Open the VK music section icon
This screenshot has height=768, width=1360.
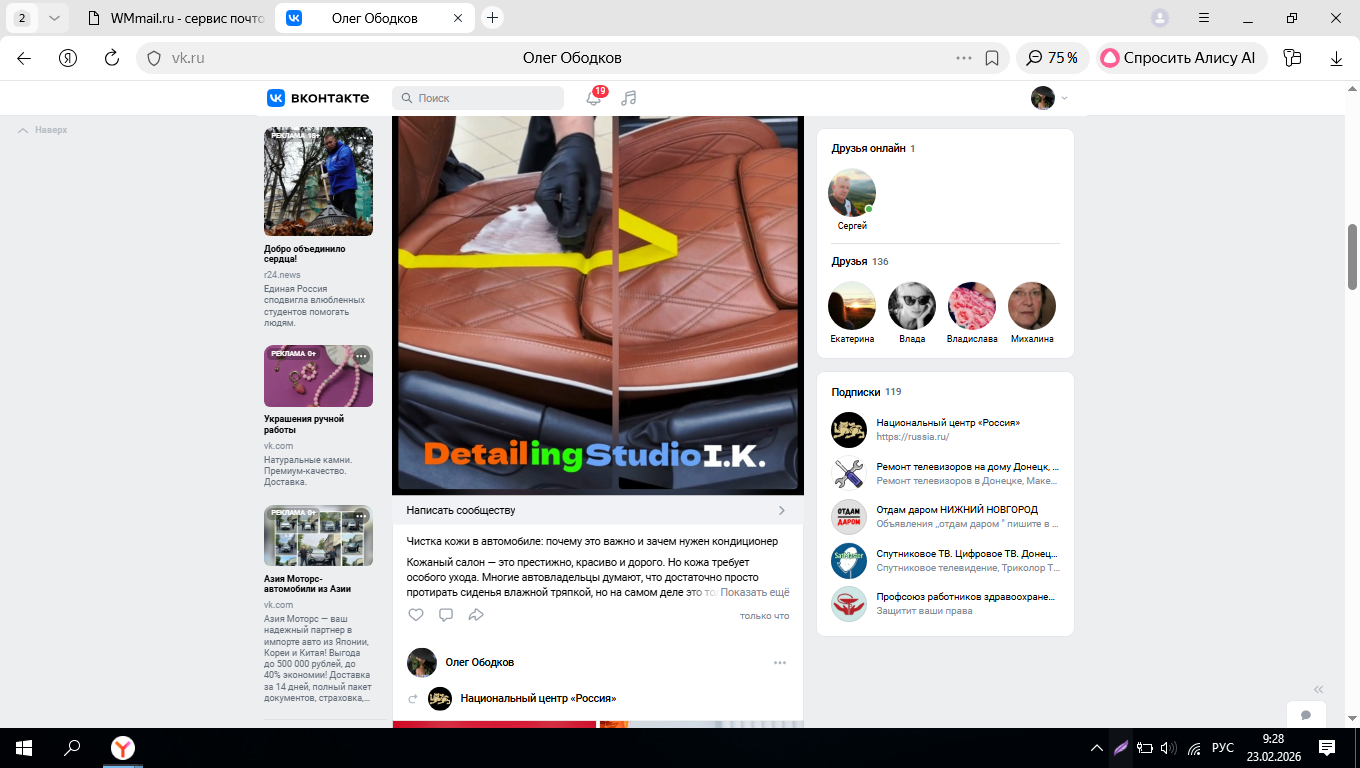coord(628,98)
